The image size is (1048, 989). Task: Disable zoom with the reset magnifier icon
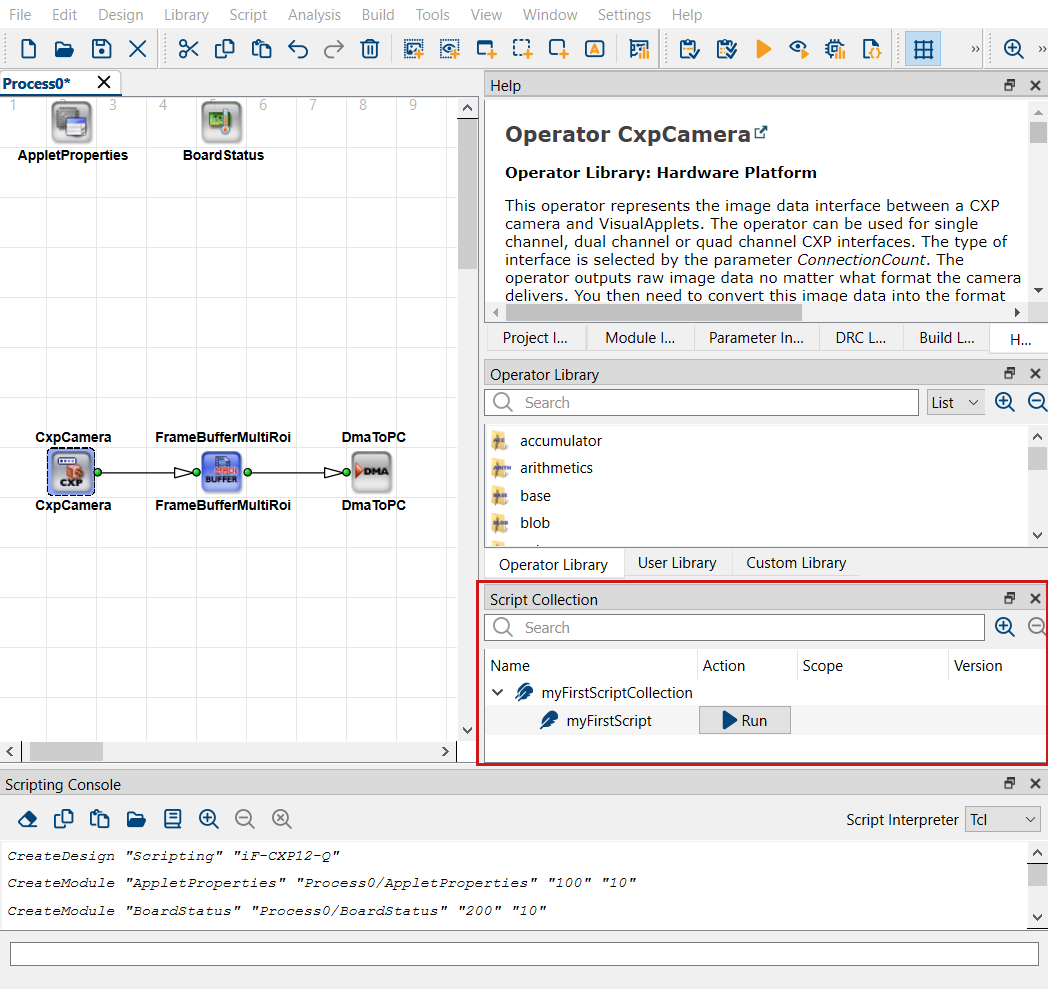tap(281, 818)
